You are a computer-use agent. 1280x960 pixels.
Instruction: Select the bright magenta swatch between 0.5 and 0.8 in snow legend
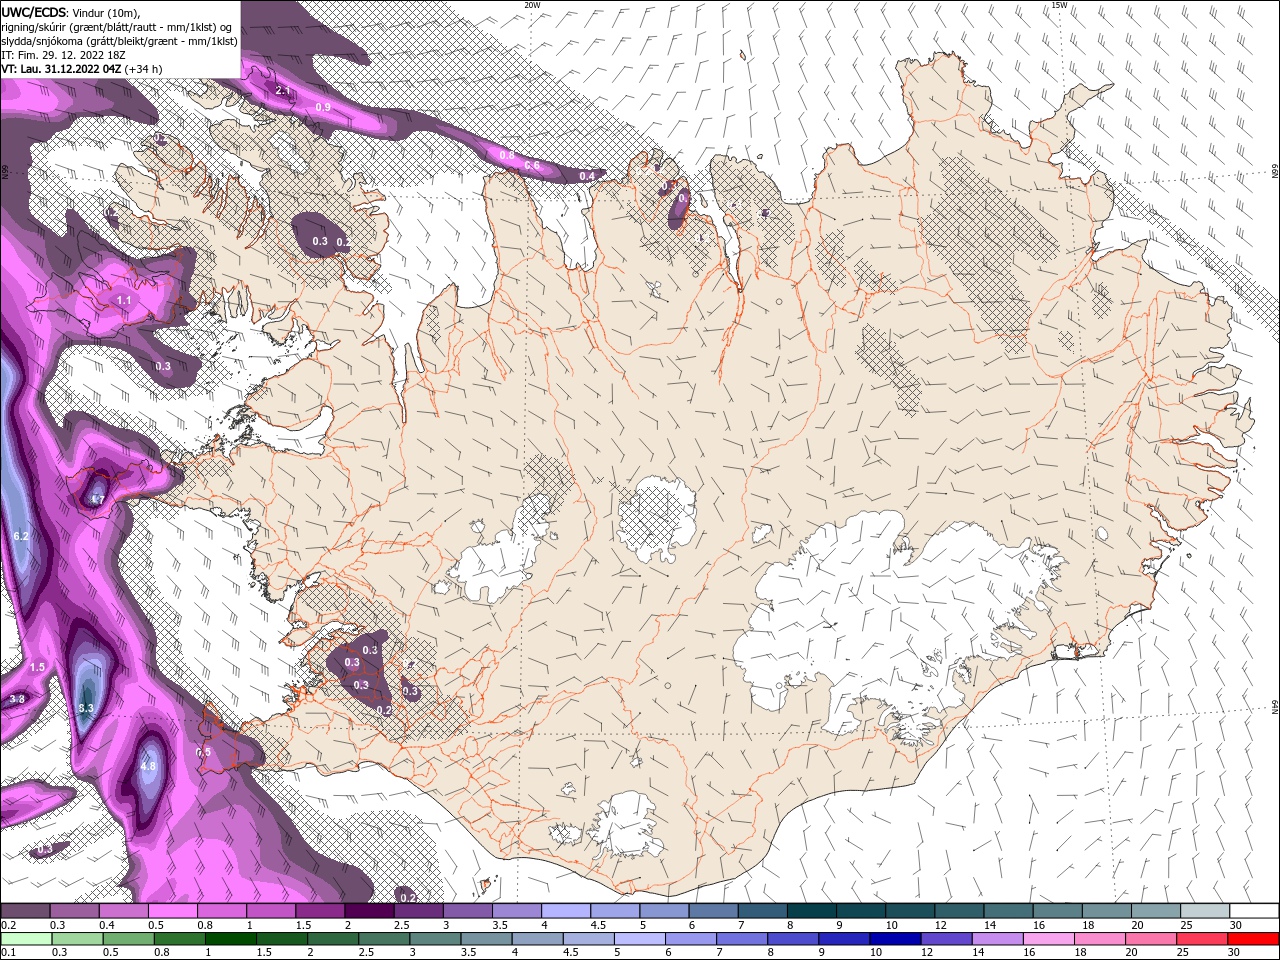pyautogui.click(x=172, y=911)
